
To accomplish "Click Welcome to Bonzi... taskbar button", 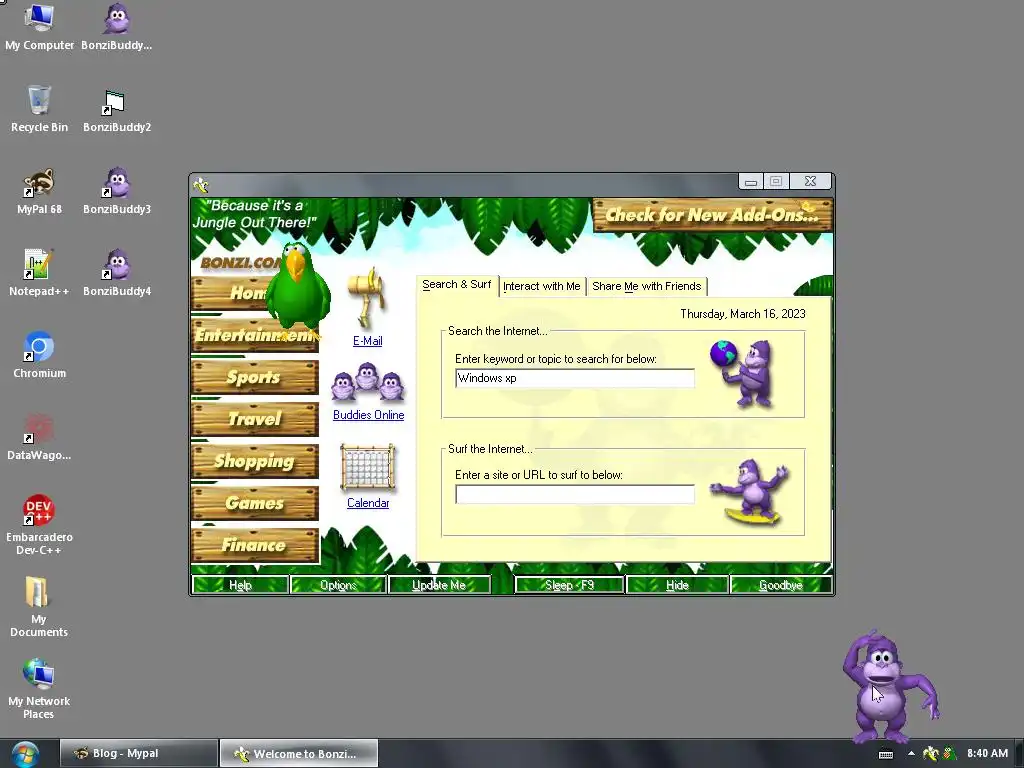I will (x=298, y=754).
